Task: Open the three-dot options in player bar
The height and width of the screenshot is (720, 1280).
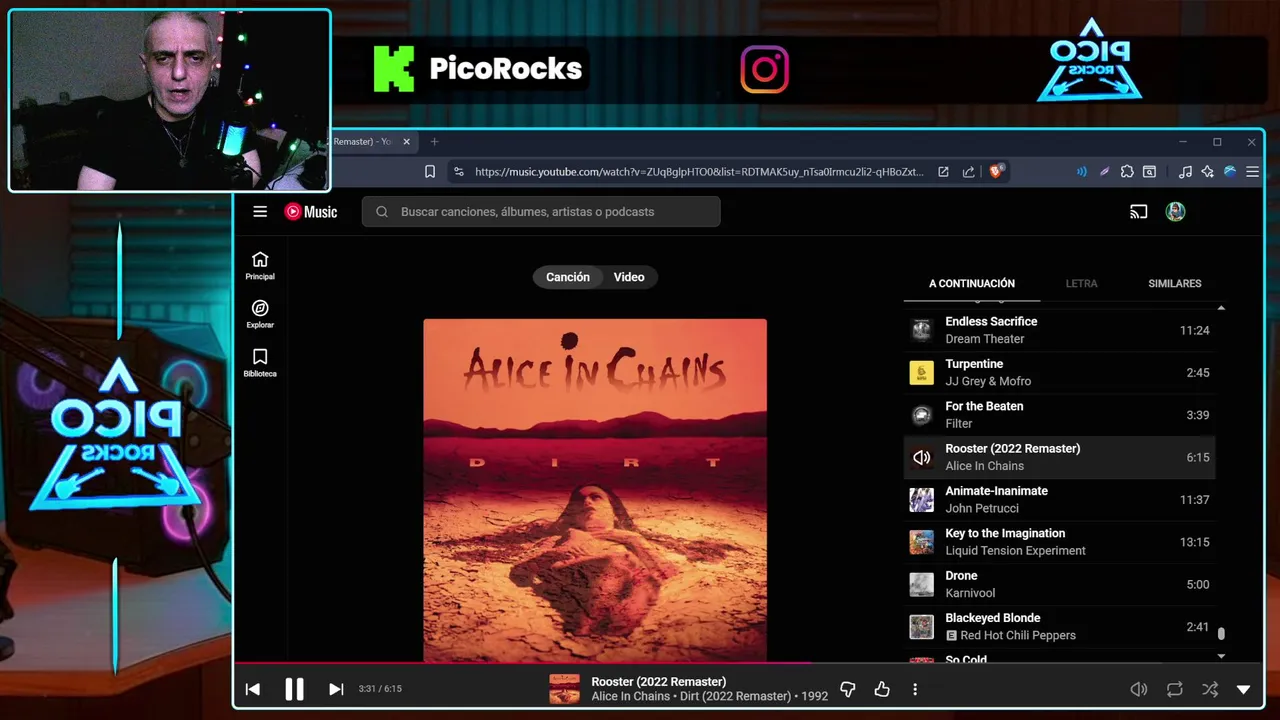Action: [x=915, y=689]
